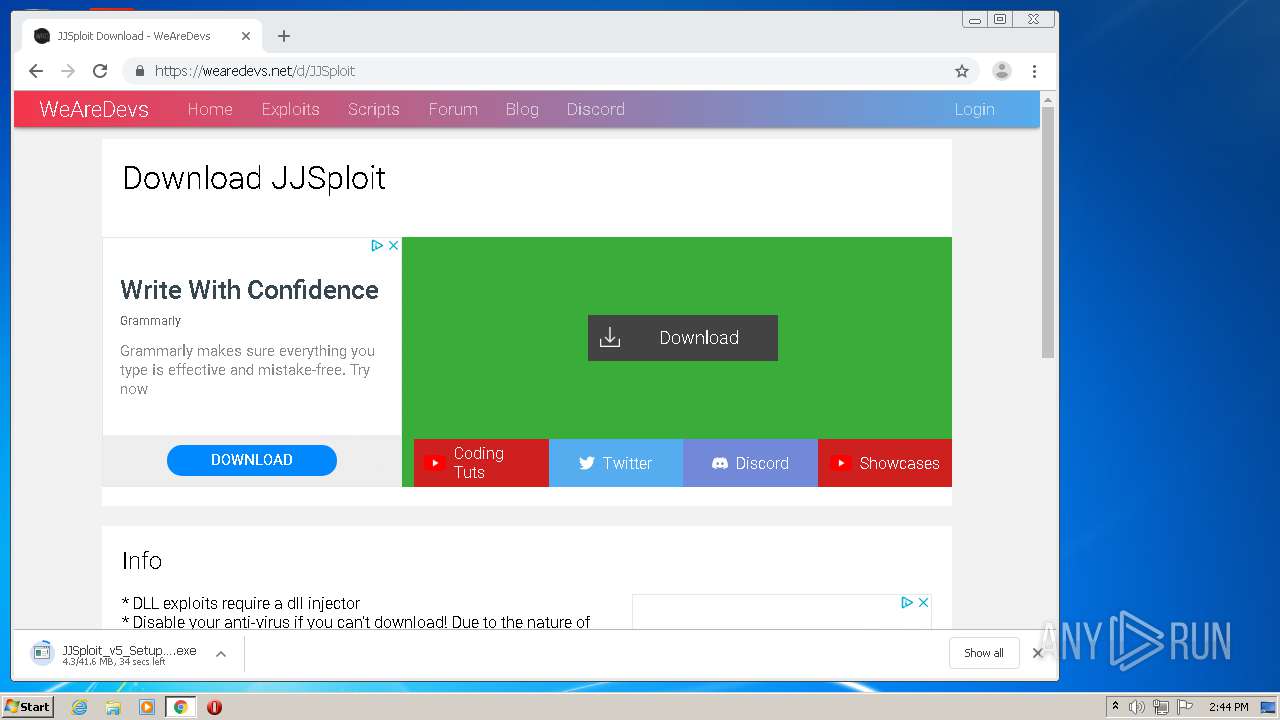The image size is (1280, 720).
Task: Click the padlock site info icon
Action: pyautogui.click(x=139, y=71)
